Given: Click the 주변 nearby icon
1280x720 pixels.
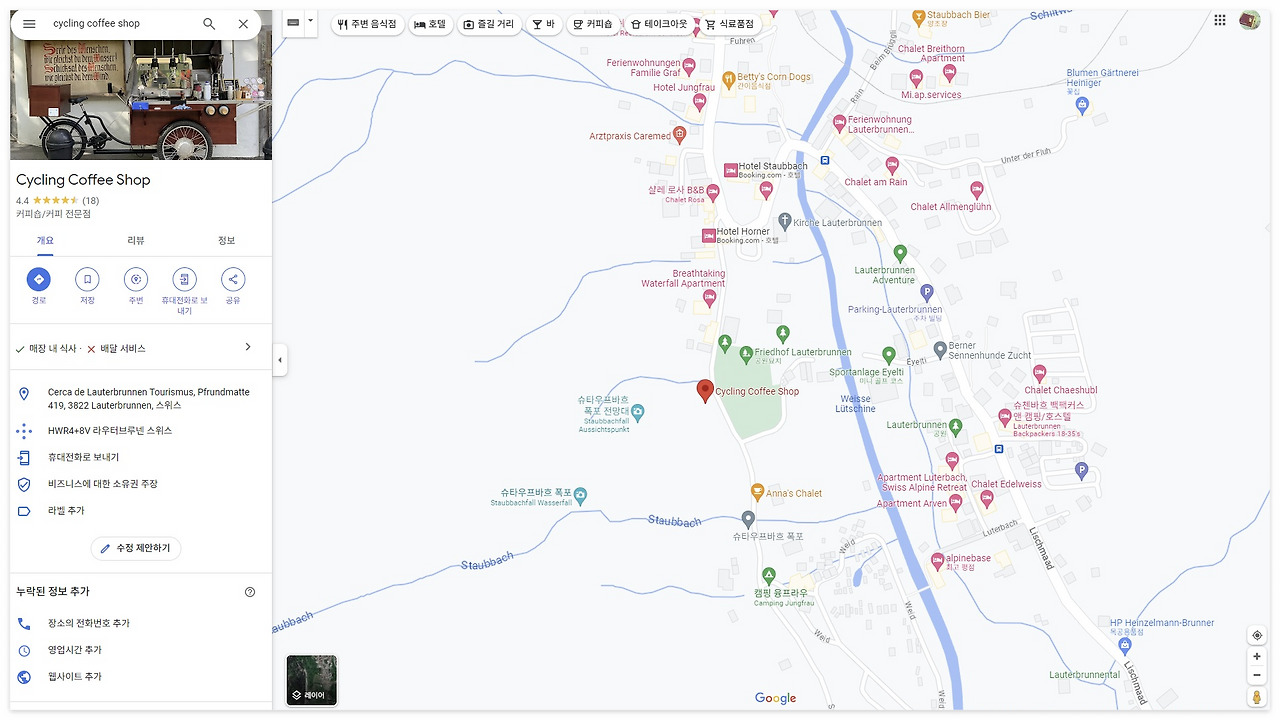Looking at the screenshot, I should (136, 279).
